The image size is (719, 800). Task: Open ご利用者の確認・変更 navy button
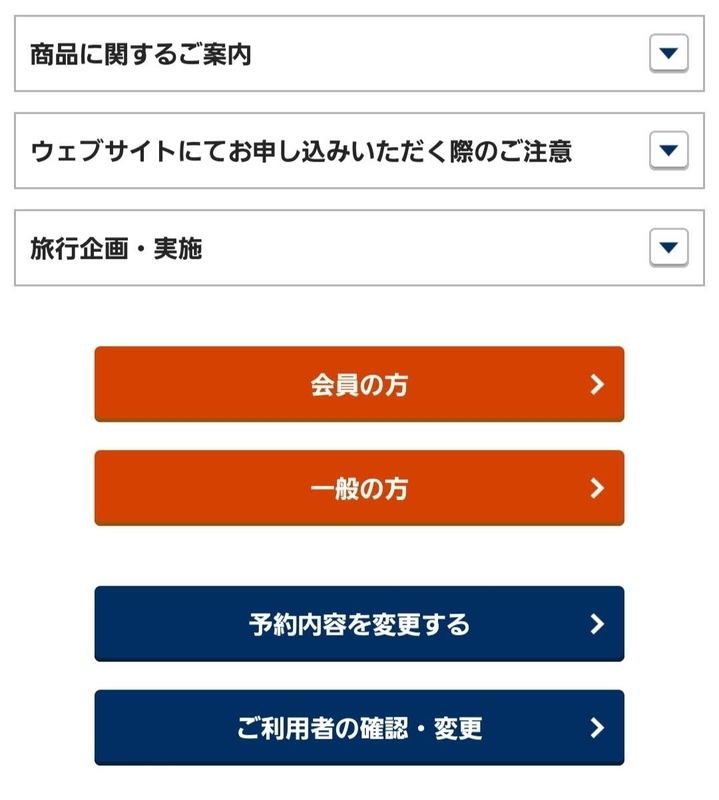pyautogui.click(x=359, y=728)
